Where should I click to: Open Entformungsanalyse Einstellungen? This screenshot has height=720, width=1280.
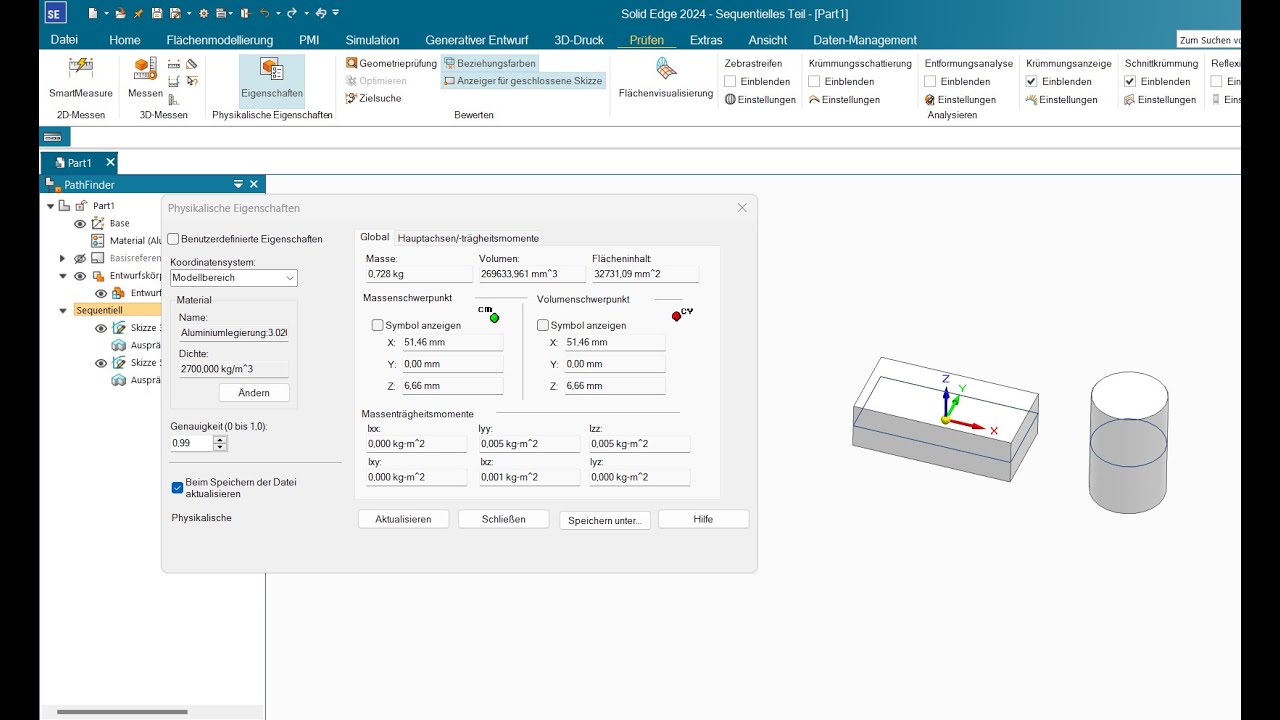(x=960, y=100)
